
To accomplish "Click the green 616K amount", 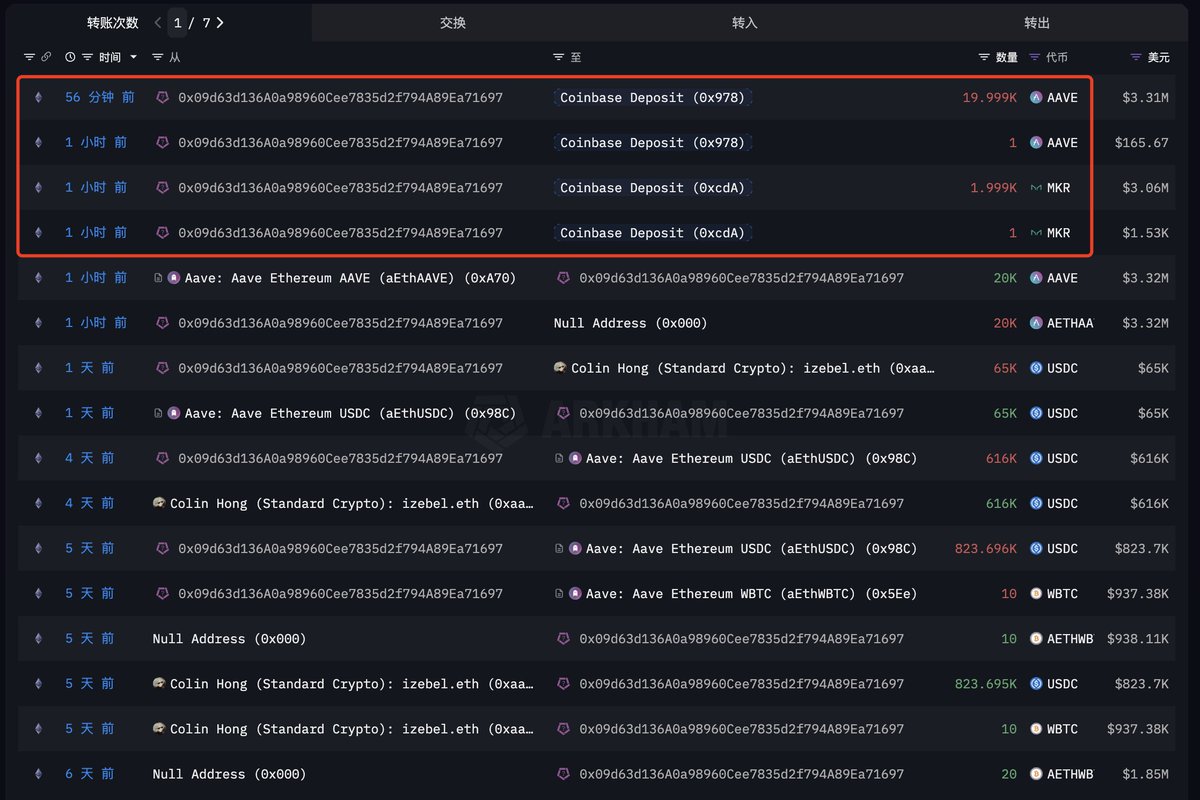I will pyautogui.click(x=1001, y=503).
